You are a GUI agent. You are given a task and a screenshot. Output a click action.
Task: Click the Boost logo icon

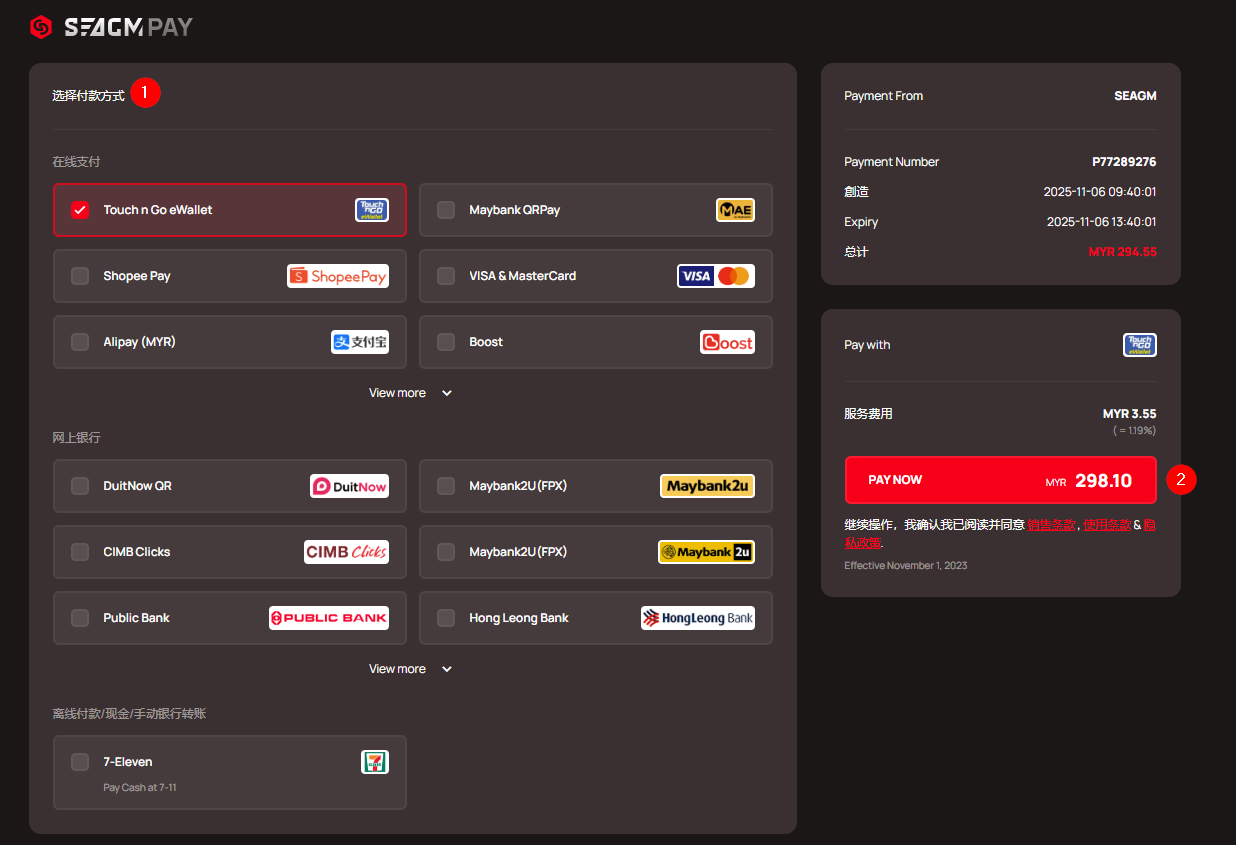coord(727,342)
